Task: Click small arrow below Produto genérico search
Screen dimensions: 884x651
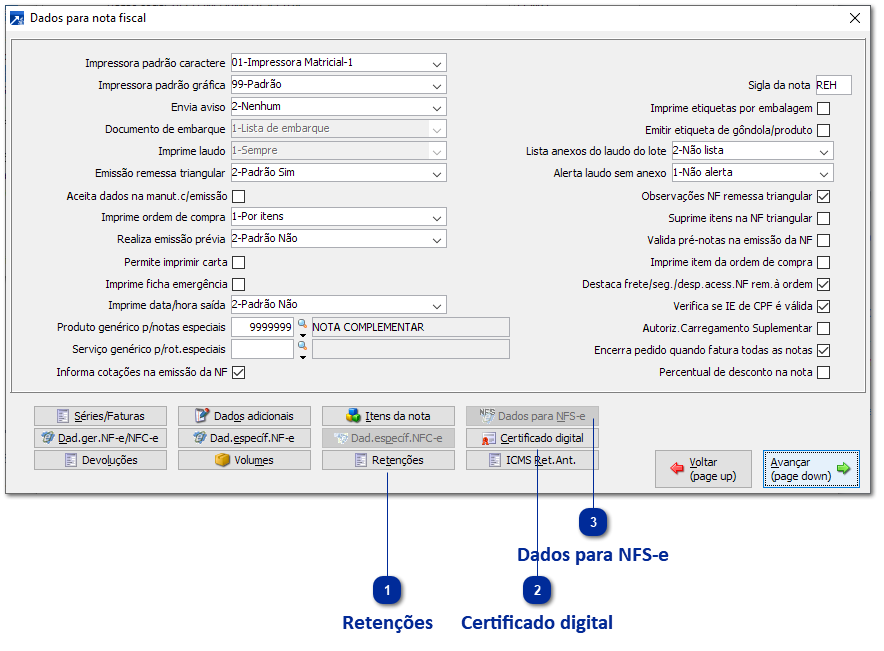Action: 303,335
